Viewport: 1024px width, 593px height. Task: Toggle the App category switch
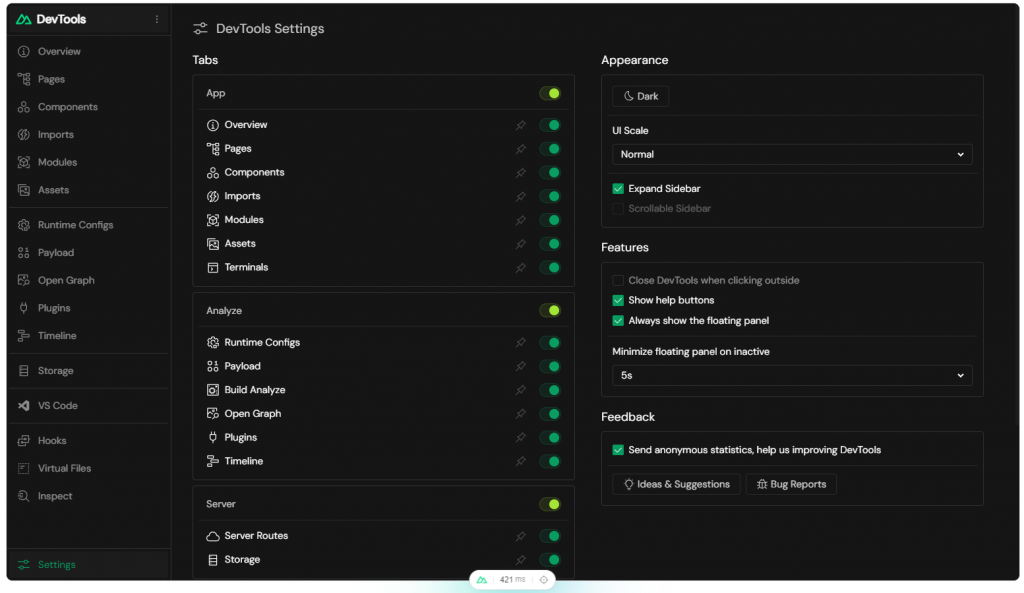point(550,93)
